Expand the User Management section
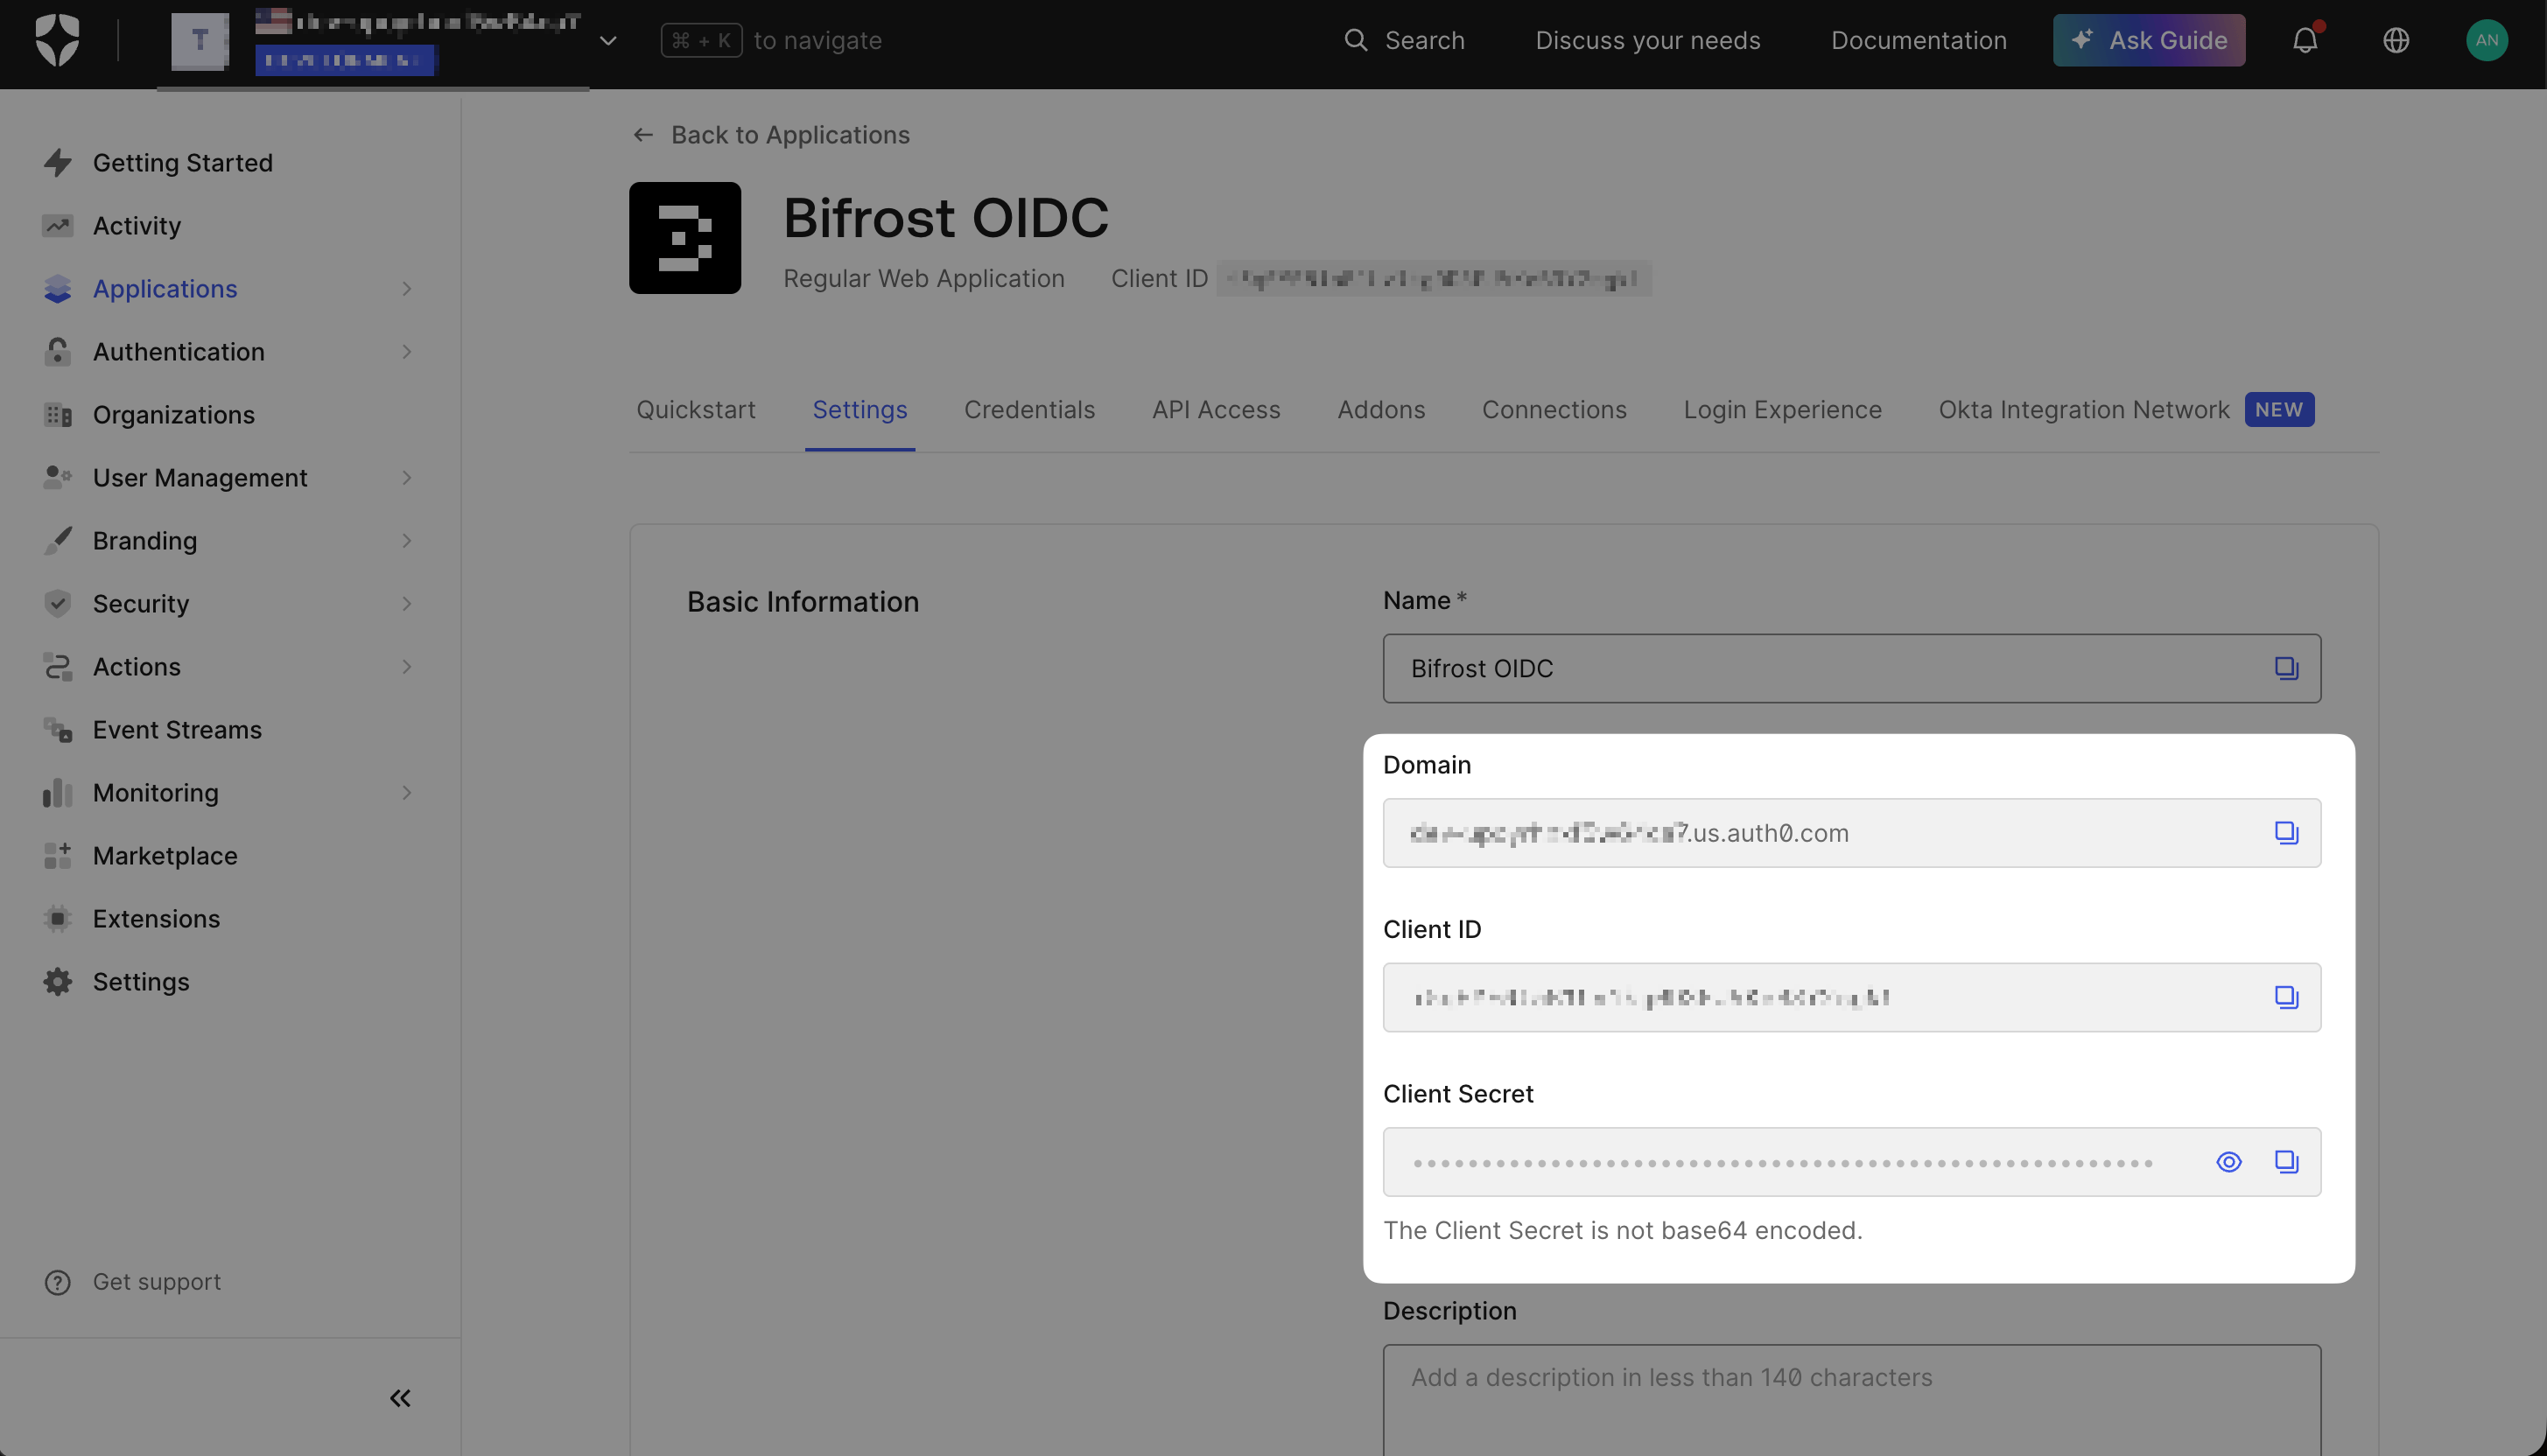Image resolution: width=2547 pixels, height=1456 pixels. (406, 477)
